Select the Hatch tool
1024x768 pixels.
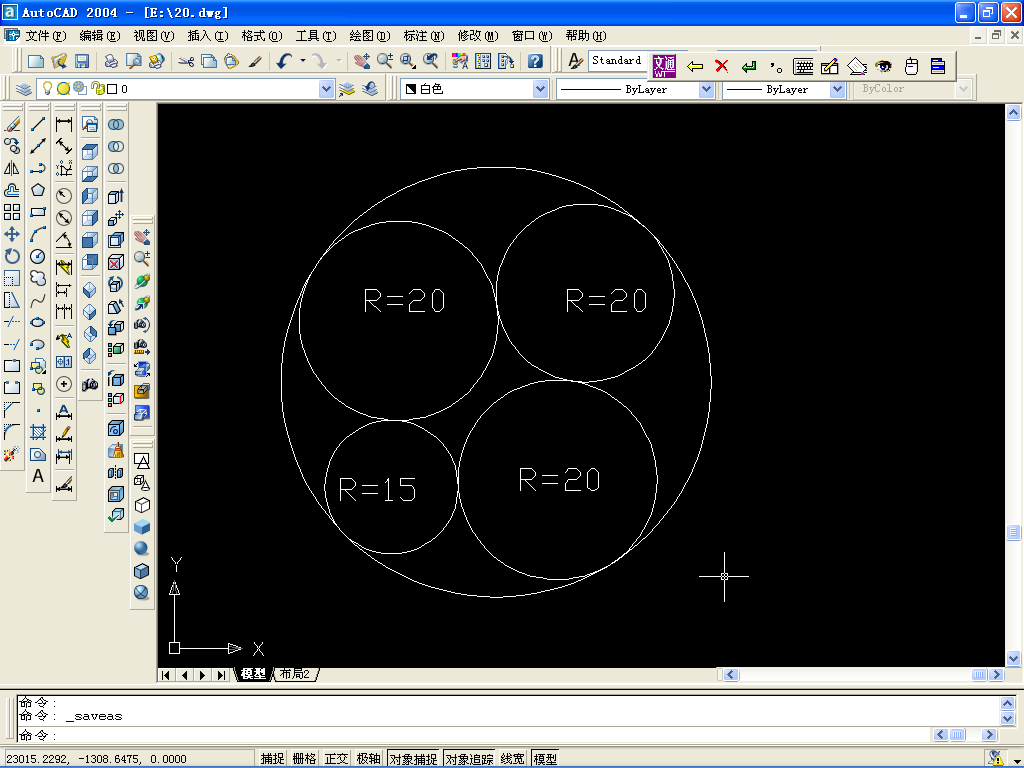(x=38, y=432)
